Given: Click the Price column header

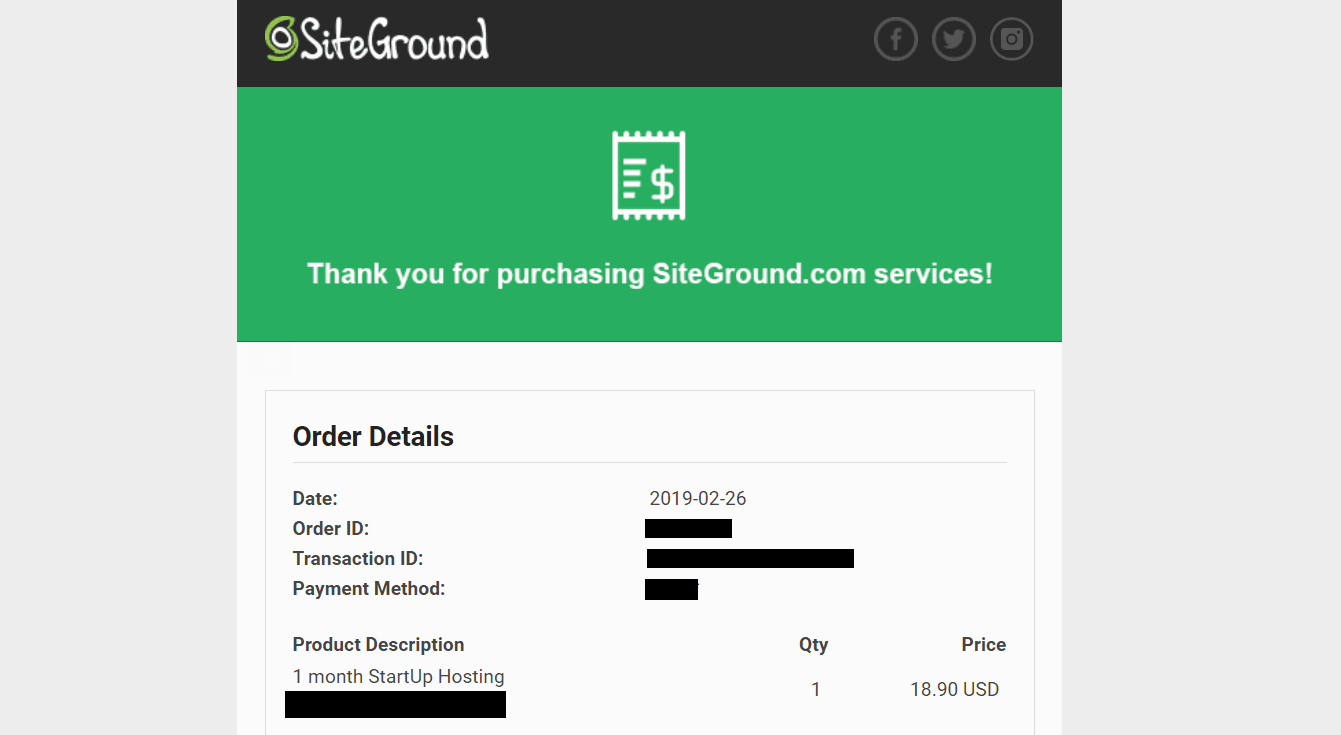Looking at the screenshot, I should [x=984, y=644].
